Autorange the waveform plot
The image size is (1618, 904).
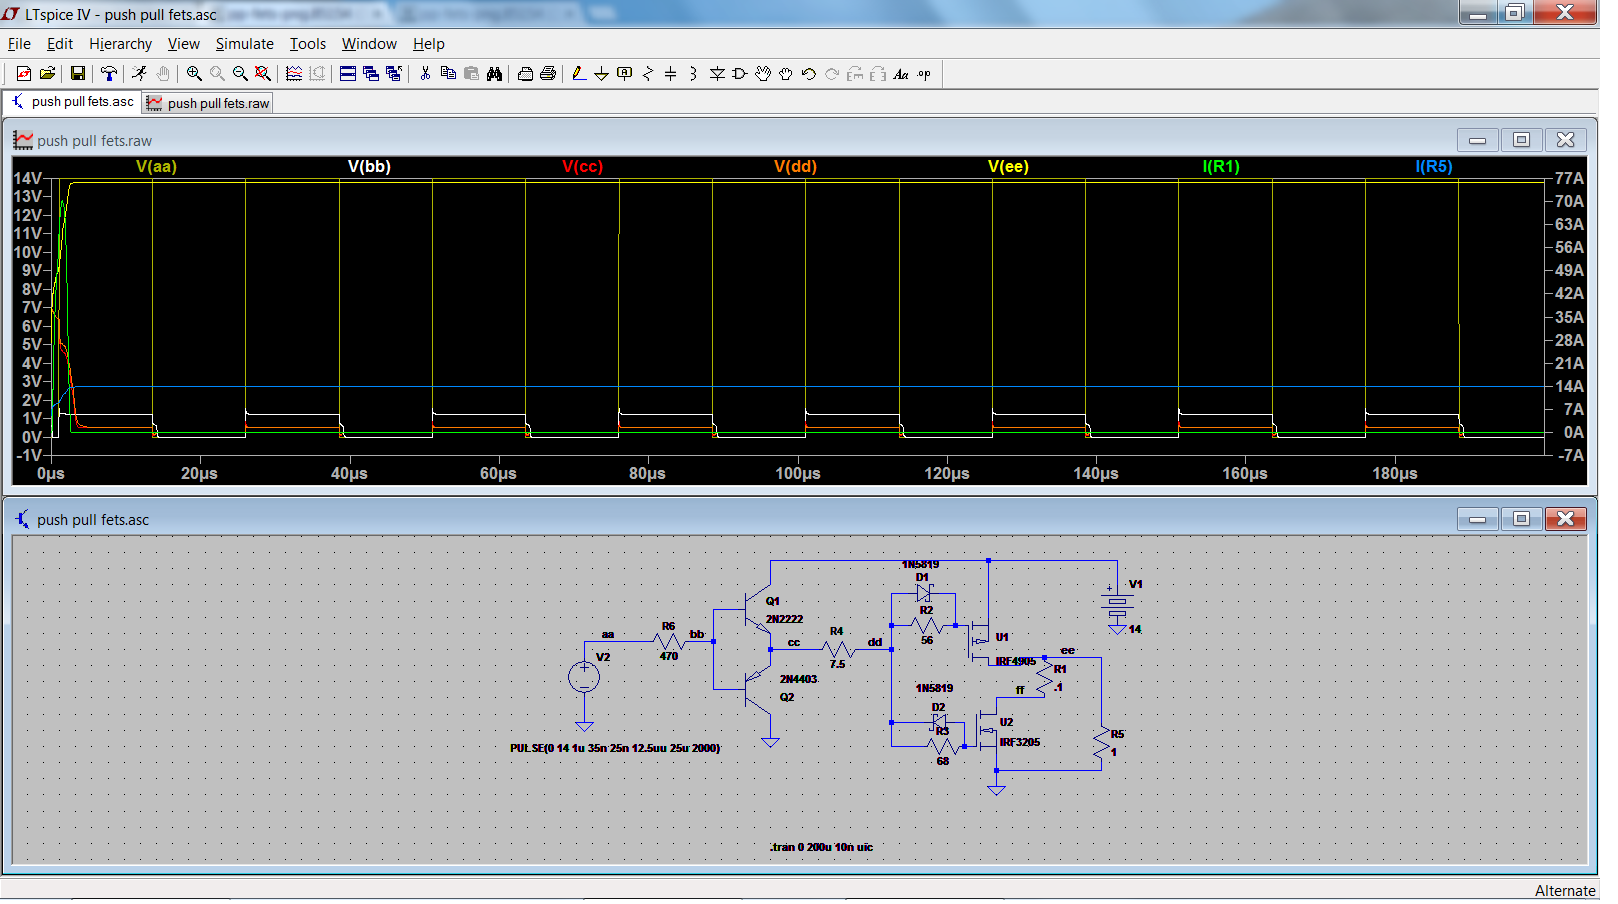294,74
